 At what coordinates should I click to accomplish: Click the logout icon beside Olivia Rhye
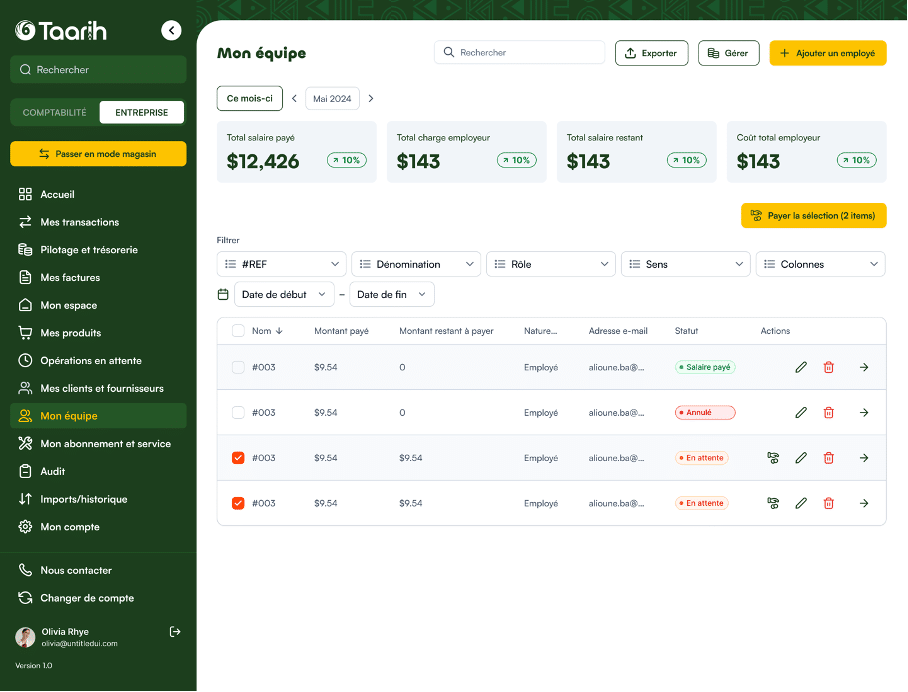pos(175,632)
